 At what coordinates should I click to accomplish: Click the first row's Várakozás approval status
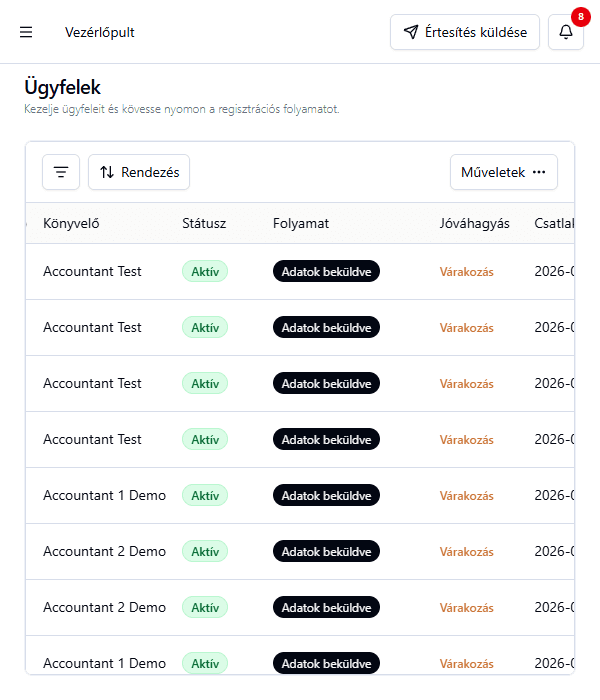[x=466, y=272]
